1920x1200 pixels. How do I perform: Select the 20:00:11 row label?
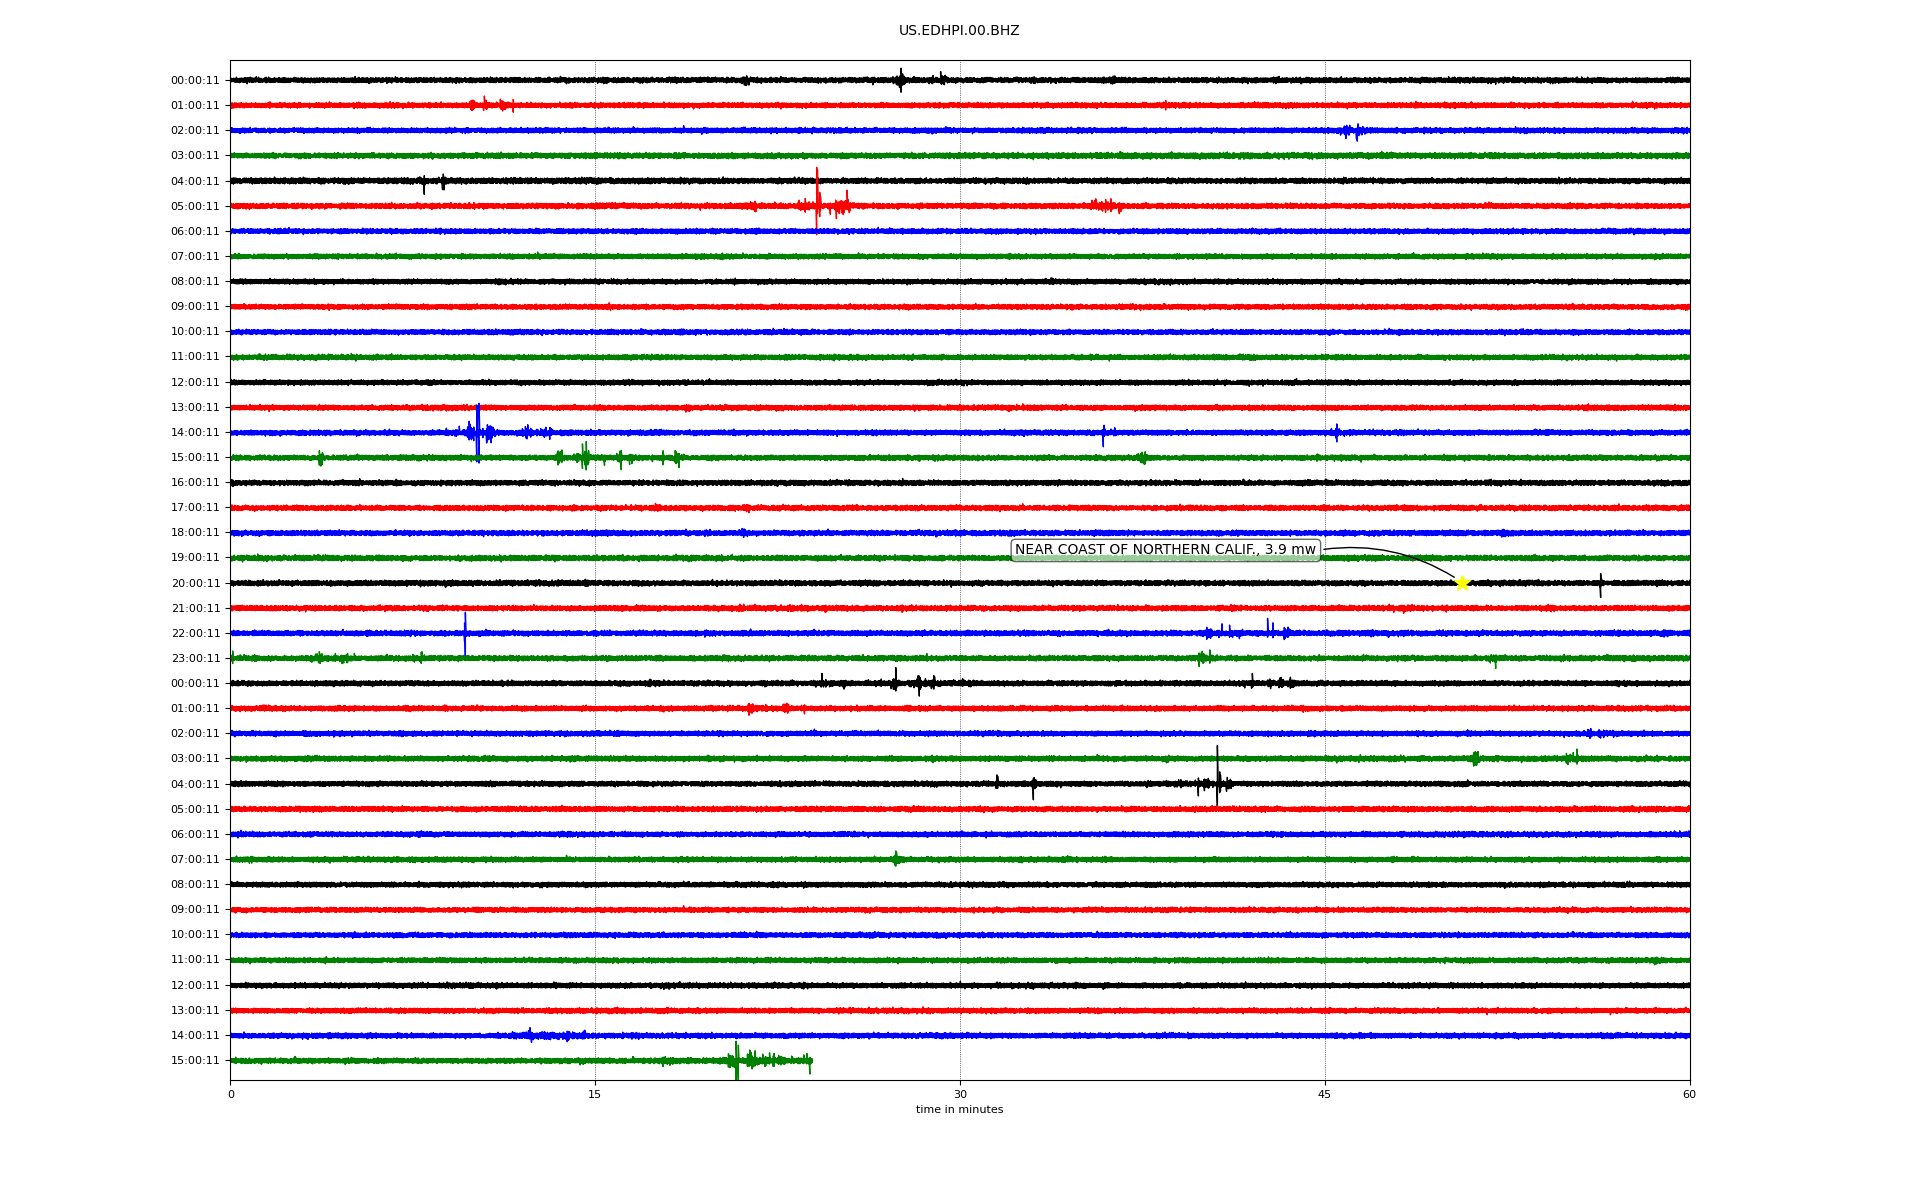[195, 584]
